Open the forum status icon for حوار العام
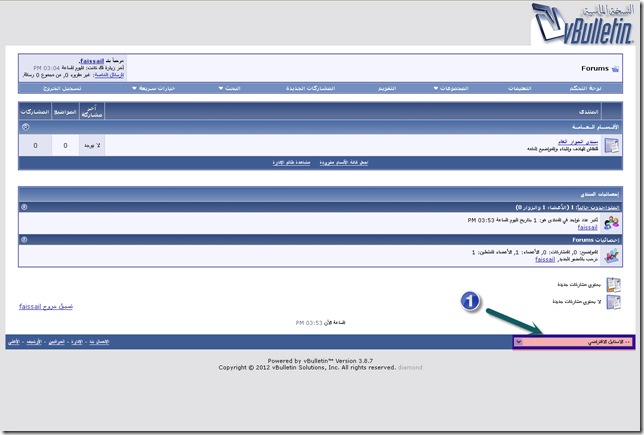The image size is (644, 435). [x=611, y=145]
